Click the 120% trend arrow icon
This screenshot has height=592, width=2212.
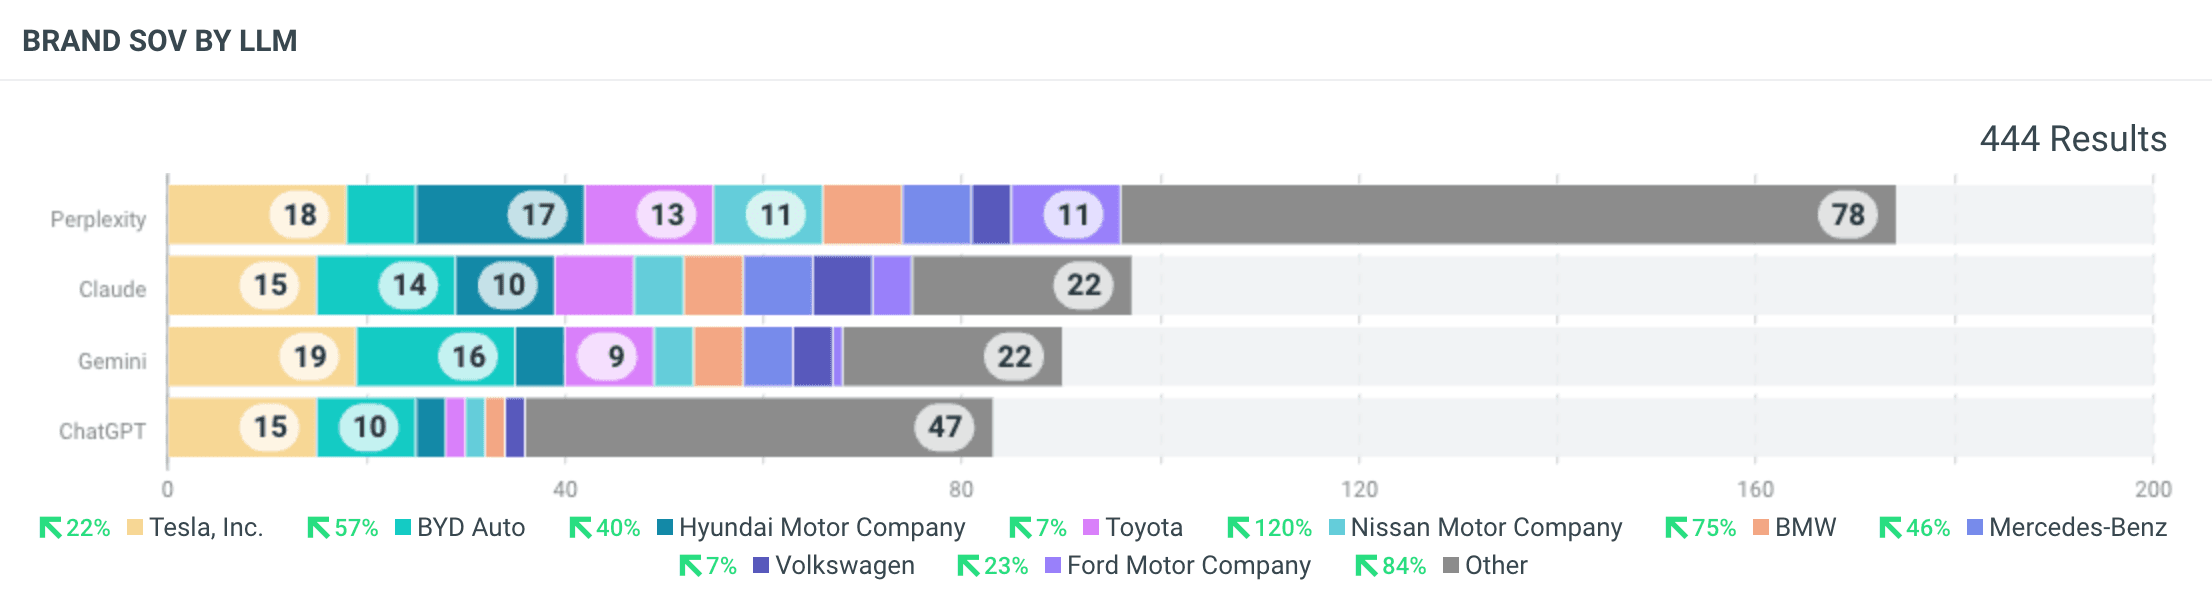click(1238, 528)
